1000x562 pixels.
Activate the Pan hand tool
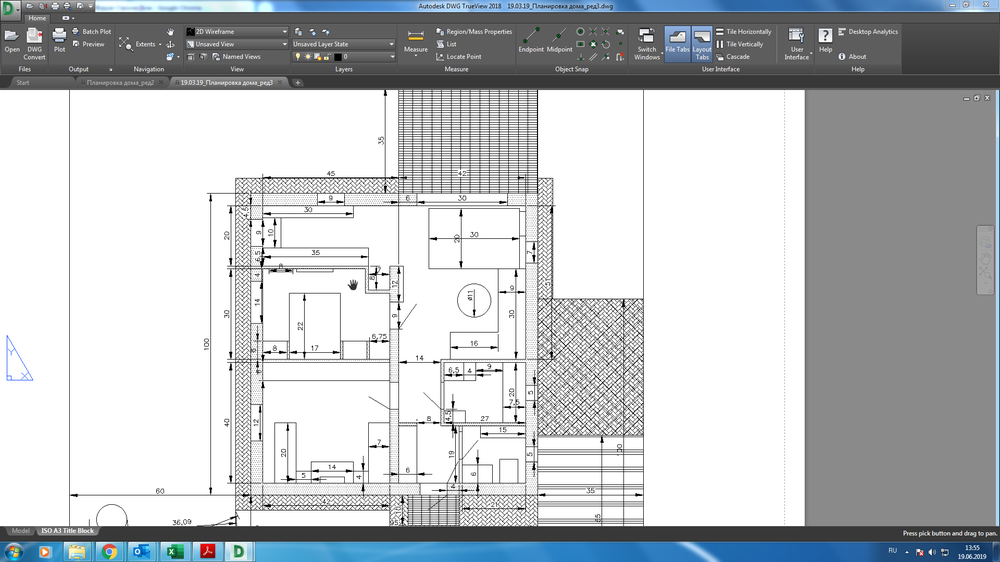coord(170,32)
